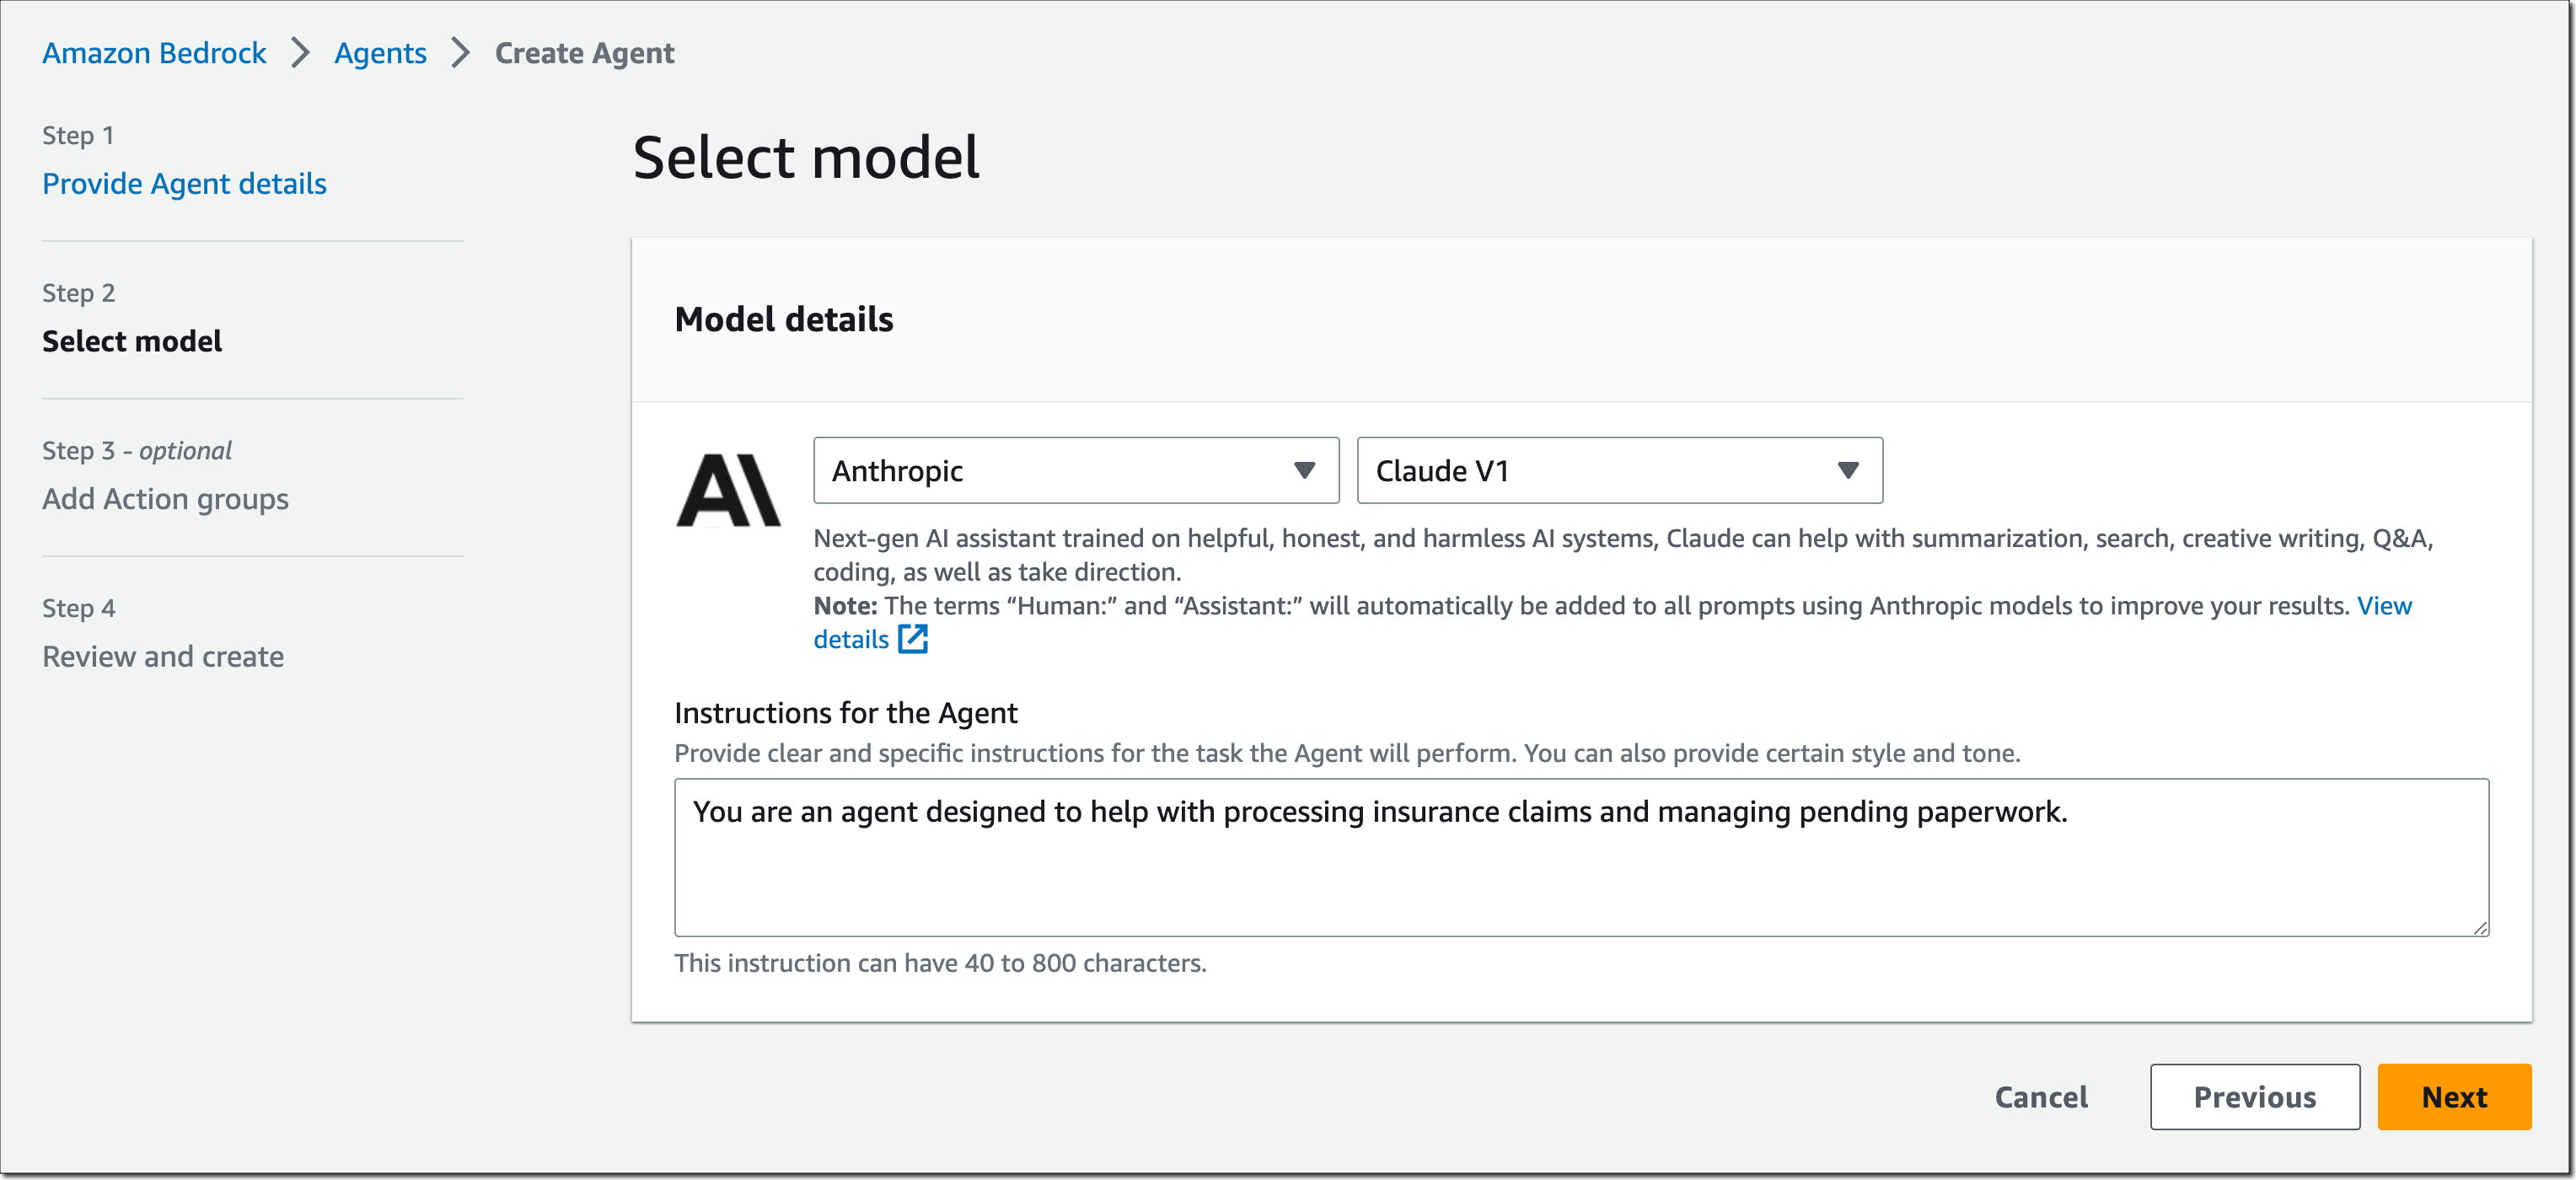Screen dimensions: 2576x1180
Task: Select Step 3 Add Action groups
Action: [165, 498]
